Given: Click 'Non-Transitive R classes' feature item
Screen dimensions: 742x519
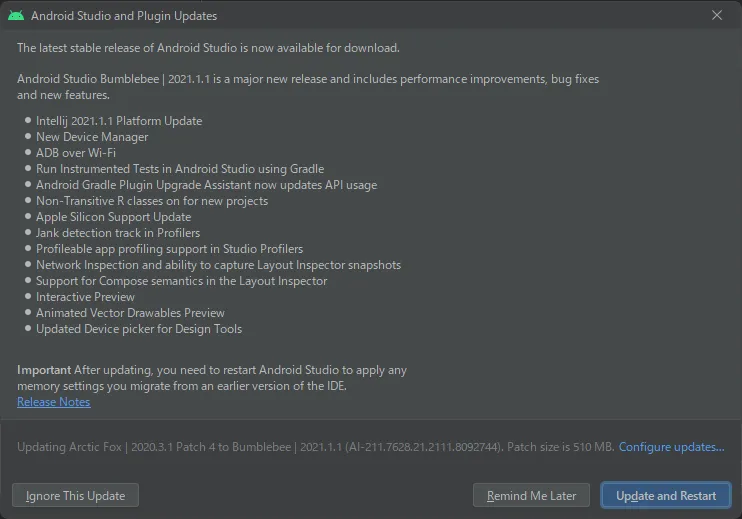Looking at the screenshot, I should pyautogui.click(x=152, y=201).
